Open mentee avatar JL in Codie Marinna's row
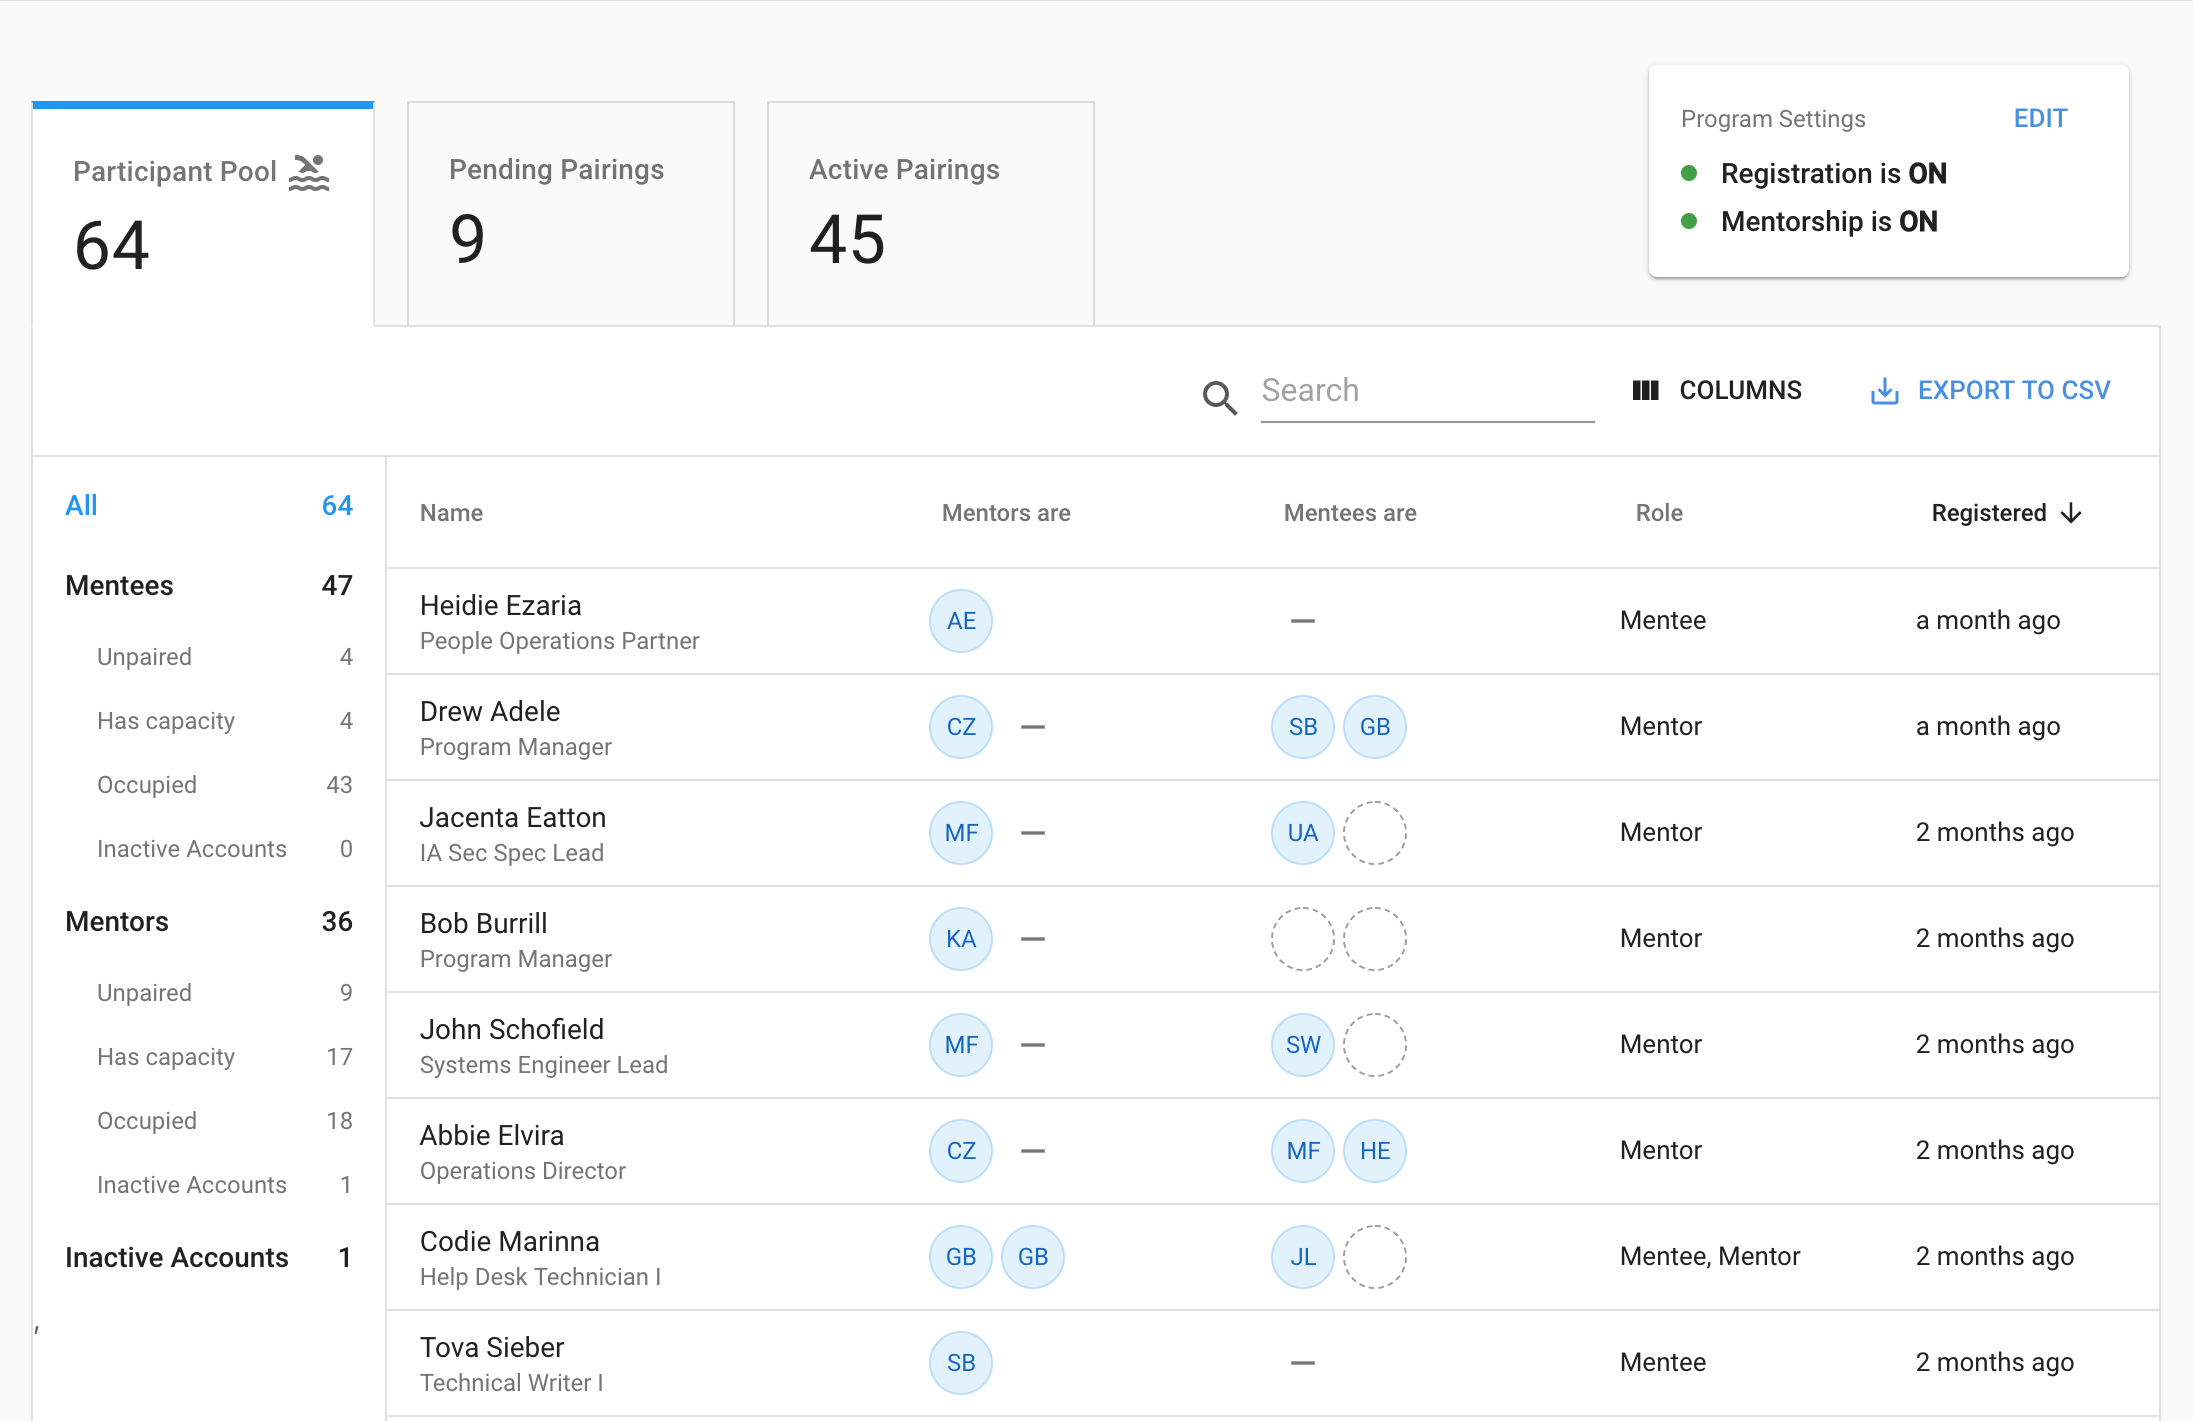Viewport: 2193px width, 1421px height. click(x=1302, y=1257)
